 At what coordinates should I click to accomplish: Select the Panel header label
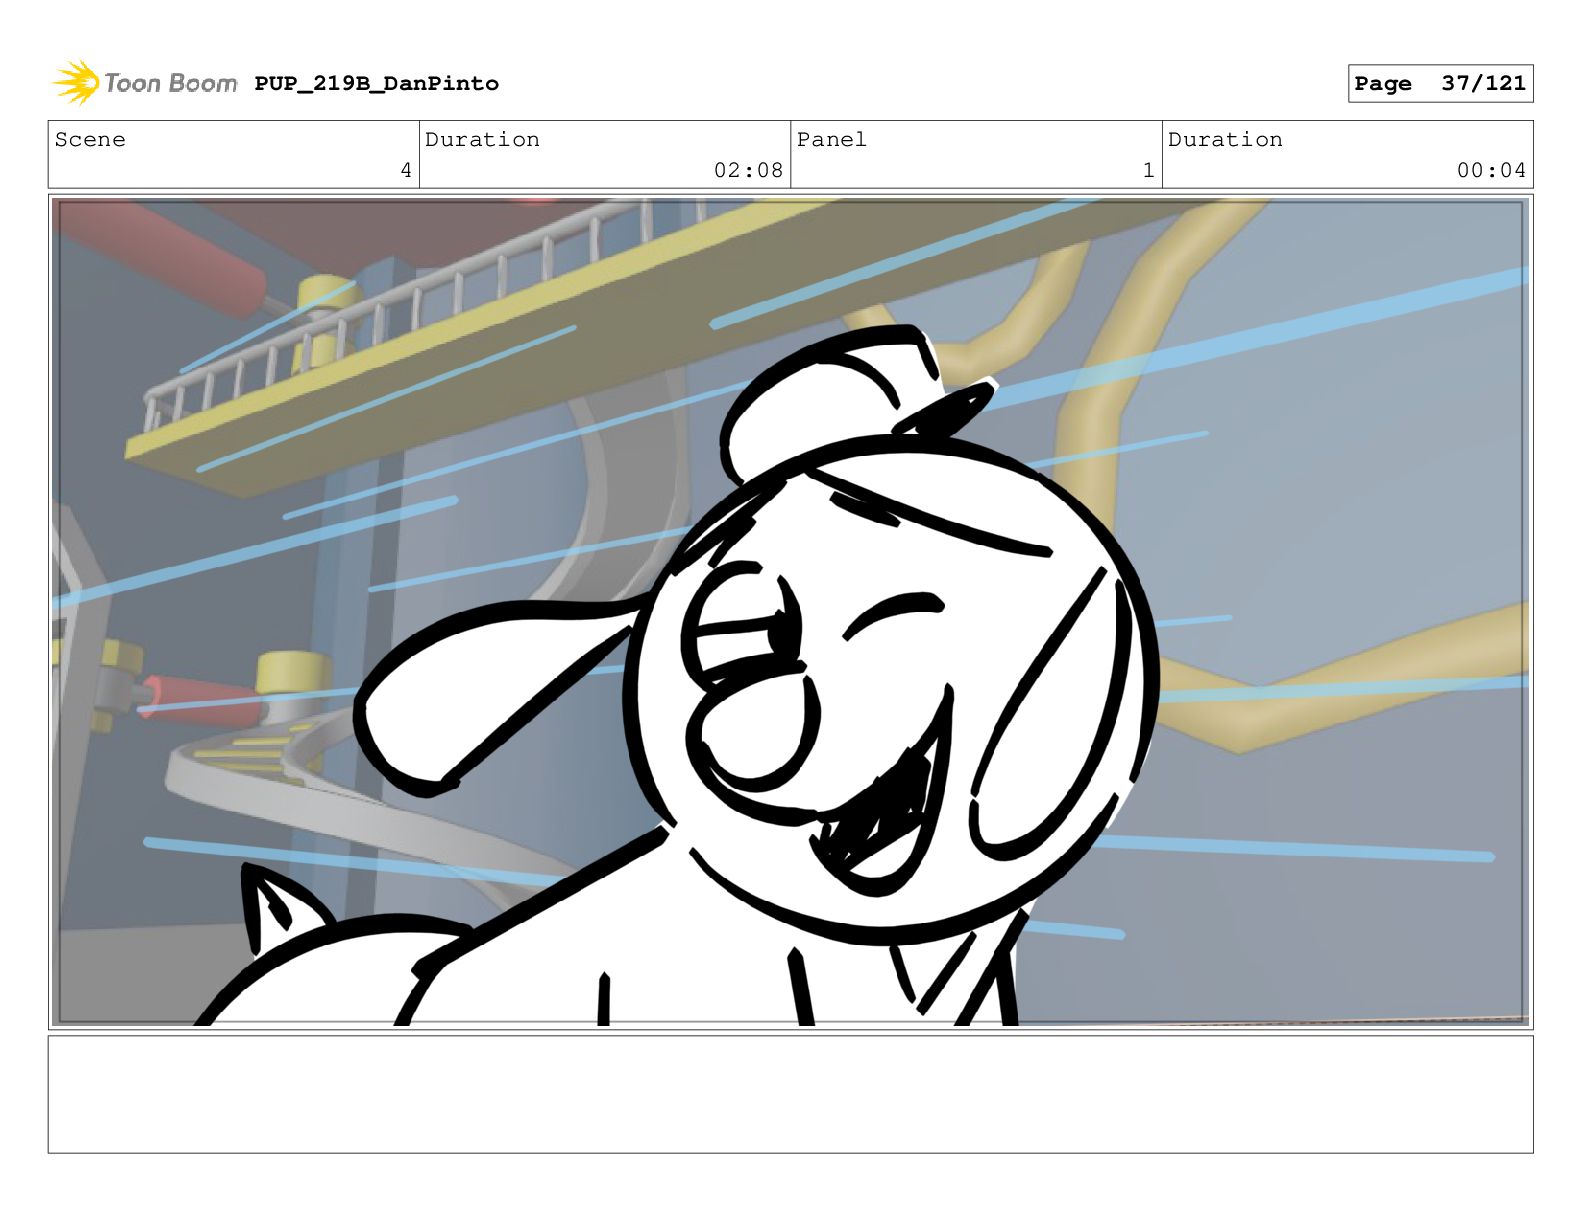[832, 140]
